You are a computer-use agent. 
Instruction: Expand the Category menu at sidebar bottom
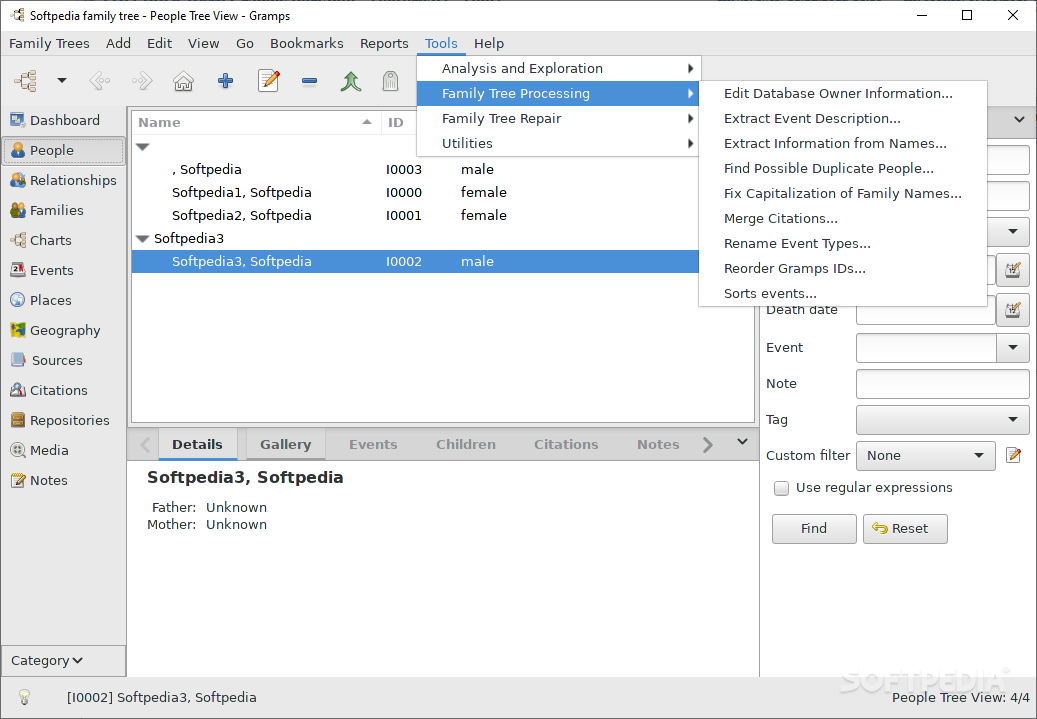(x=63, y=660)
